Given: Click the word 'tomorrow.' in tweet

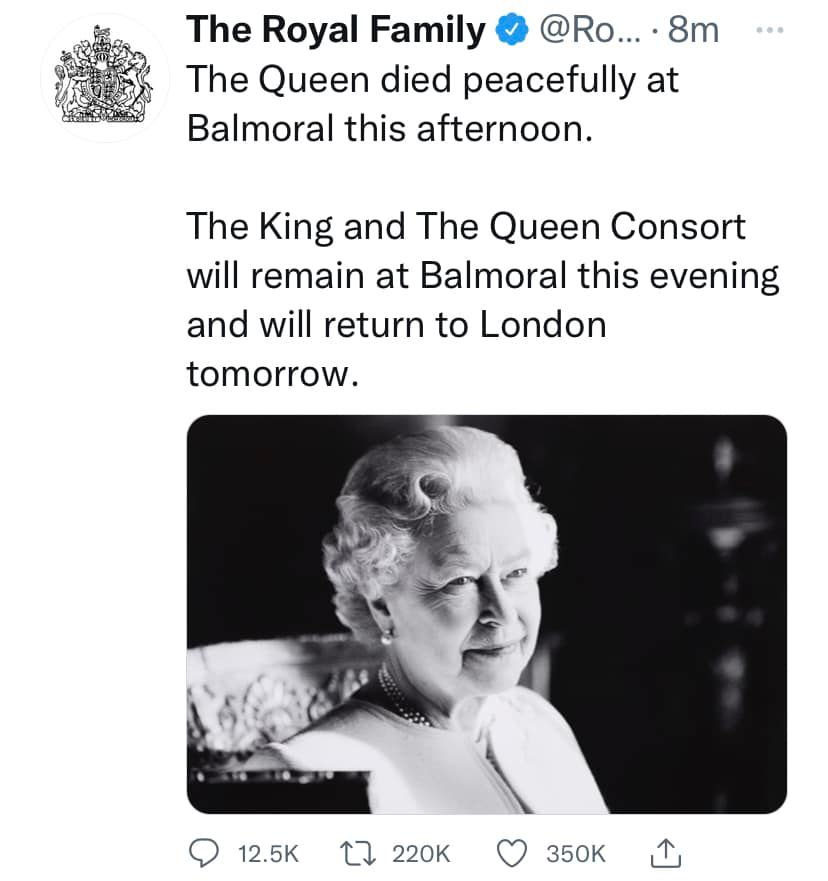Looking at the screenshot, I should (270, 372).
